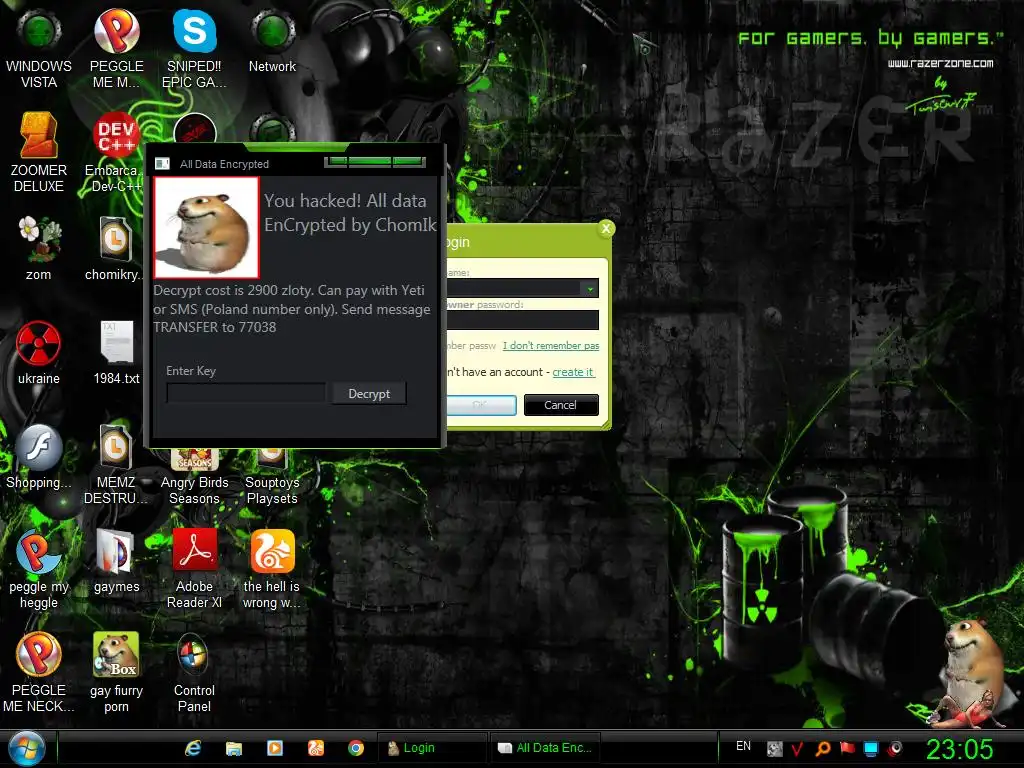Click the 23:05 taskbar clock

(x=959, y=749)
